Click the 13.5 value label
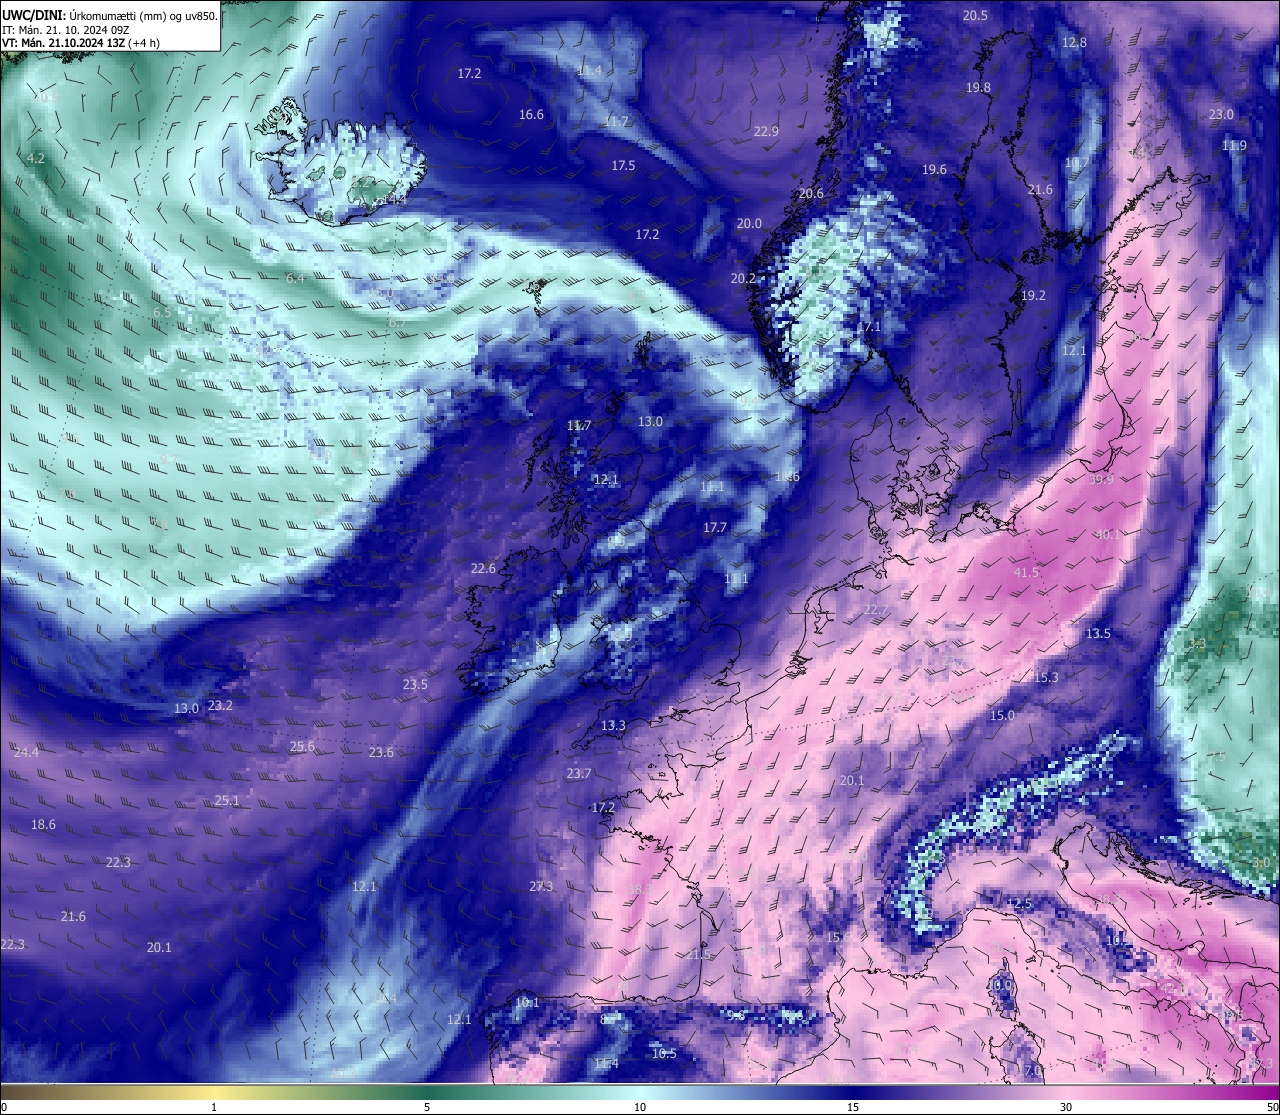The width and height of the screenshot is (1280, 1115). pos(1098,633)
